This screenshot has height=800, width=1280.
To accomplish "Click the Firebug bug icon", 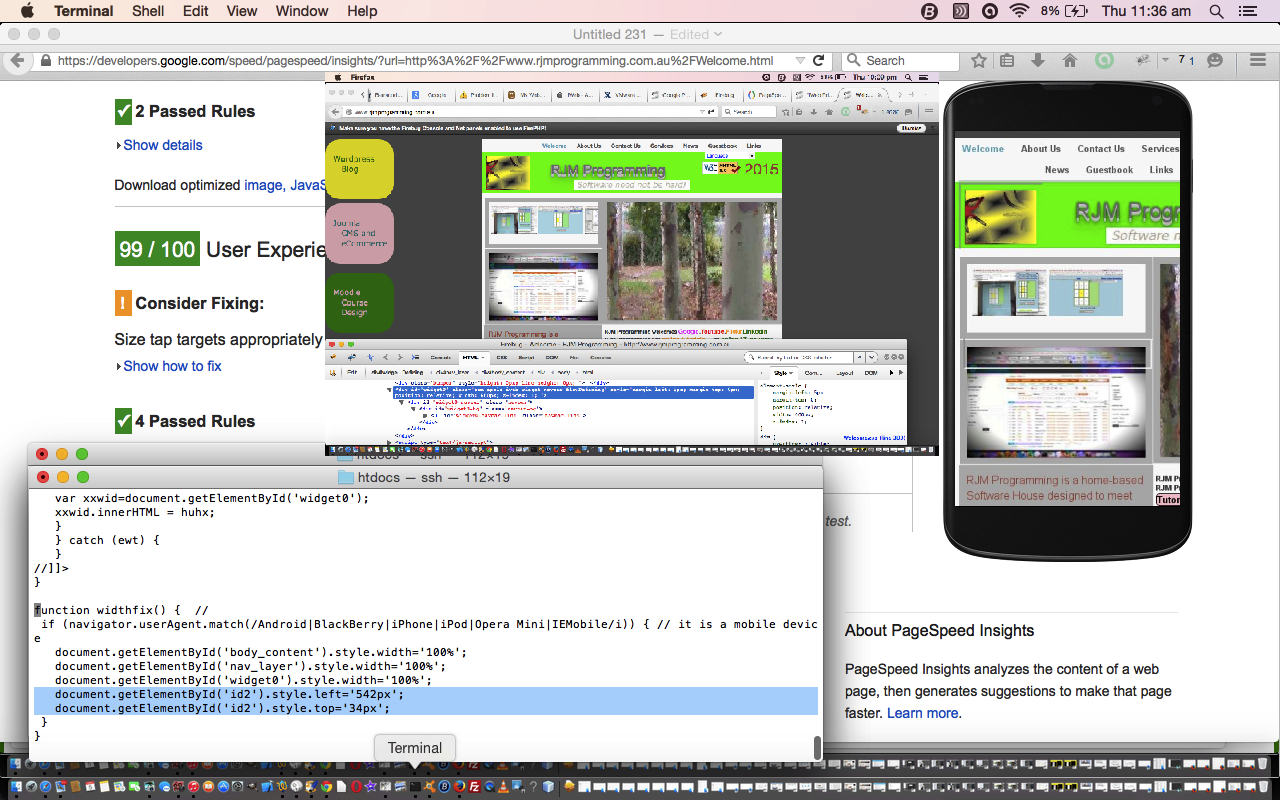I will [1142, 61].
